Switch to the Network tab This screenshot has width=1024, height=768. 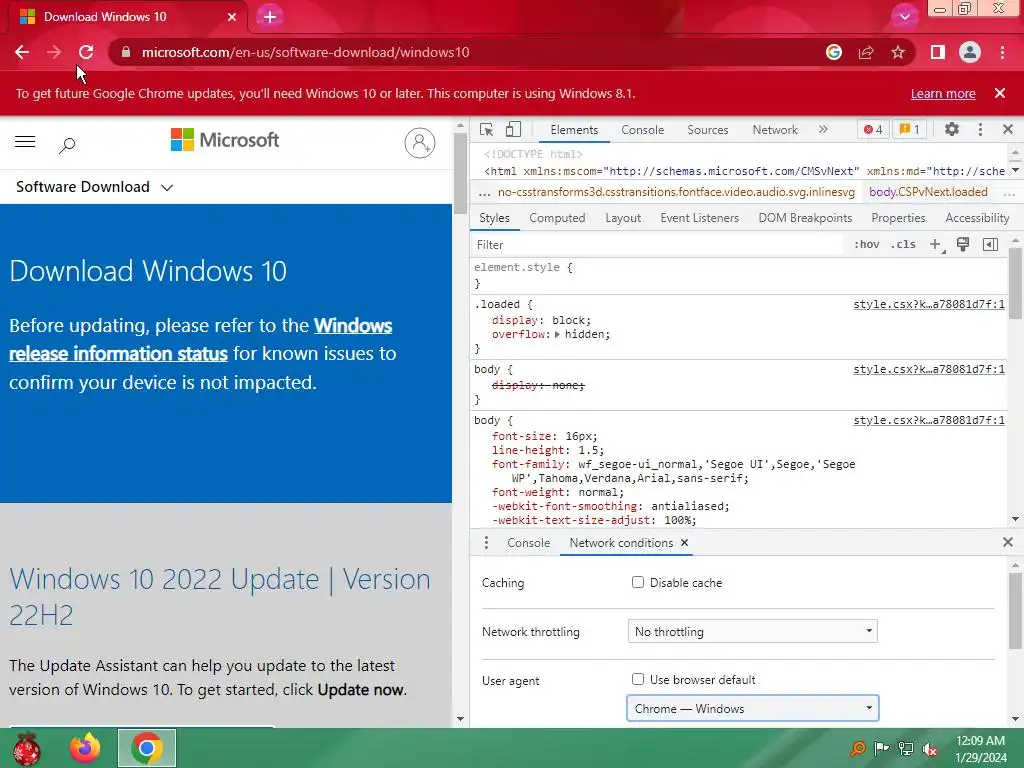[x=775, y=129]
